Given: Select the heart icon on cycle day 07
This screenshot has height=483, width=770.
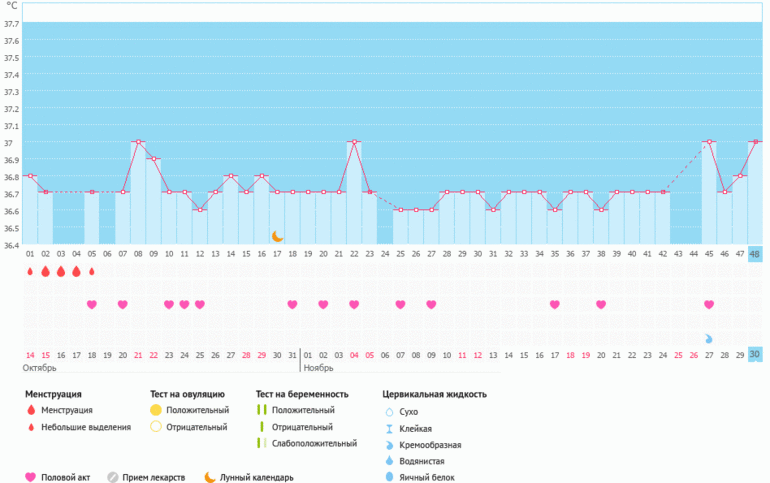Looking at the screenshot, I should click(123, 304).
